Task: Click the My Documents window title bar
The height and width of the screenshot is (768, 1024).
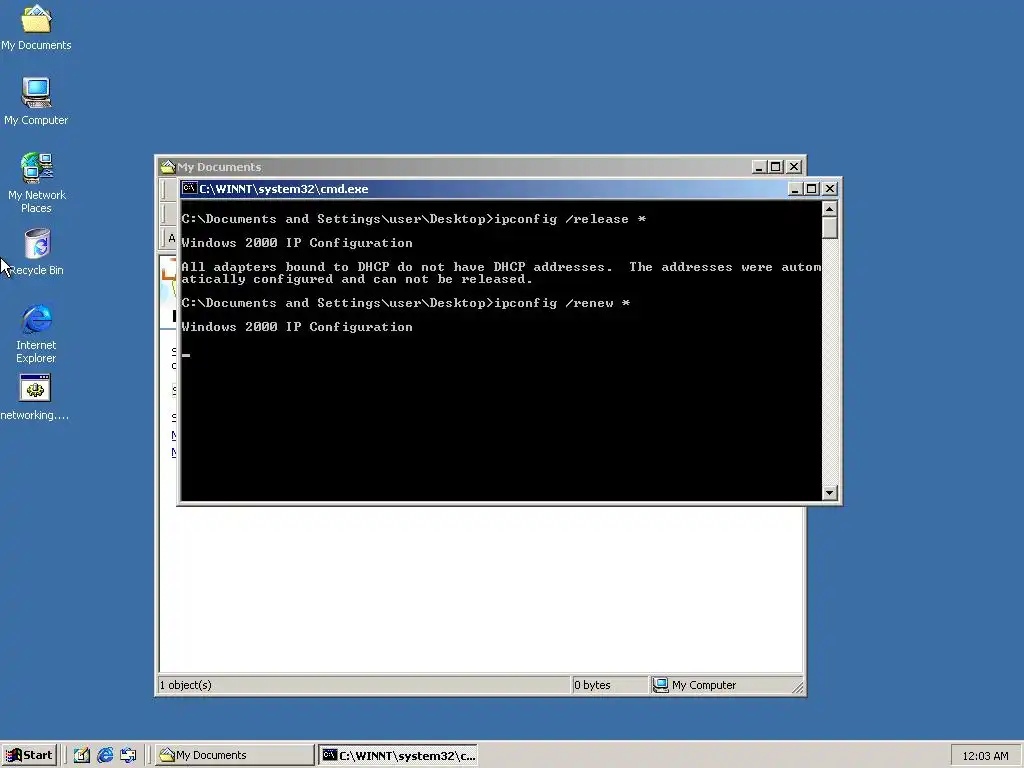Action: [457, 167]
